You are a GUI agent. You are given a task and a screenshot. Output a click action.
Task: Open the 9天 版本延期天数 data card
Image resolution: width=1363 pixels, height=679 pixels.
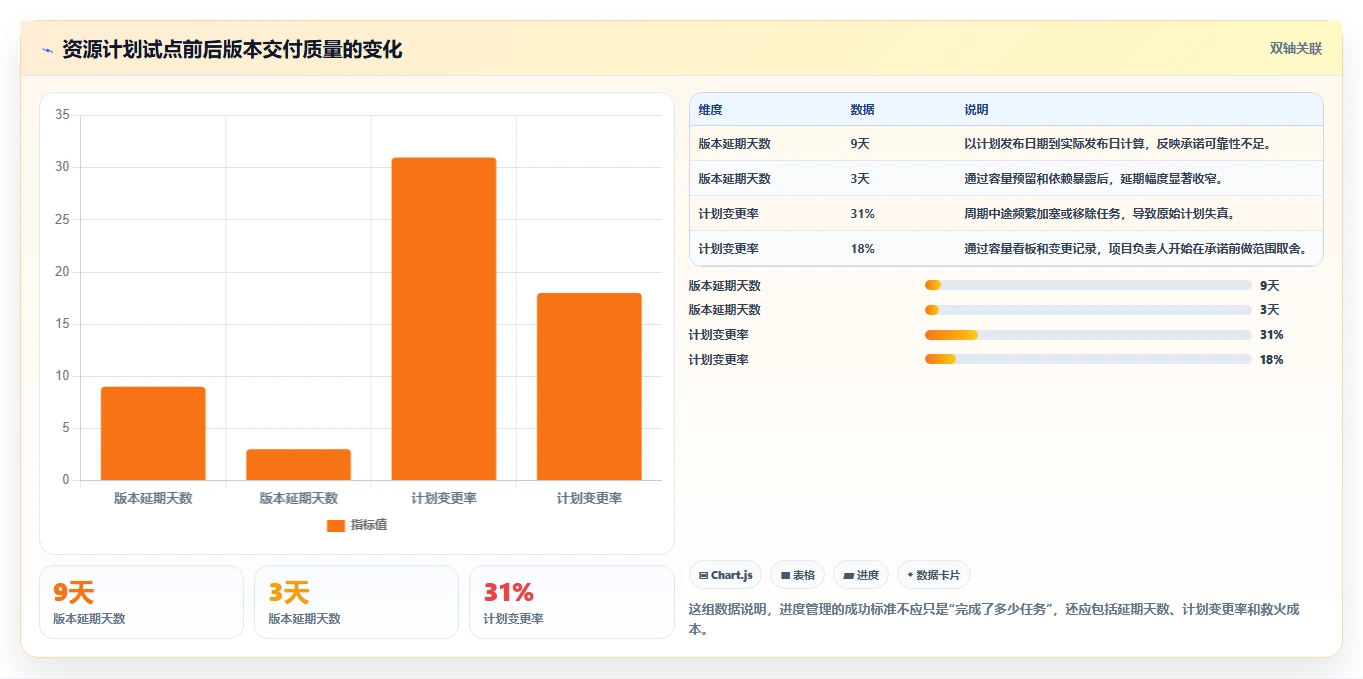(x=141, y=602)
